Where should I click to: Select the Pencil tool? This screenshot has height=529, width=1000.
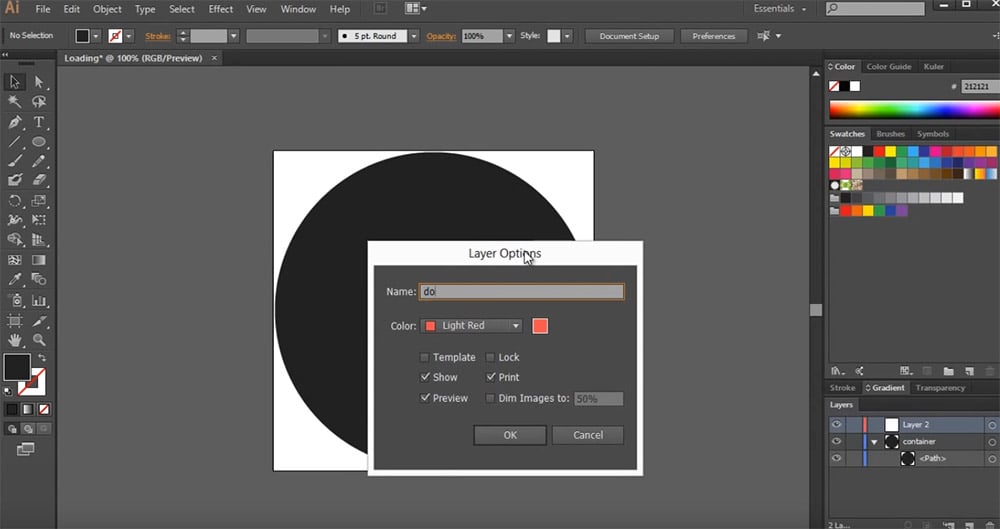(x=39, y=161)
